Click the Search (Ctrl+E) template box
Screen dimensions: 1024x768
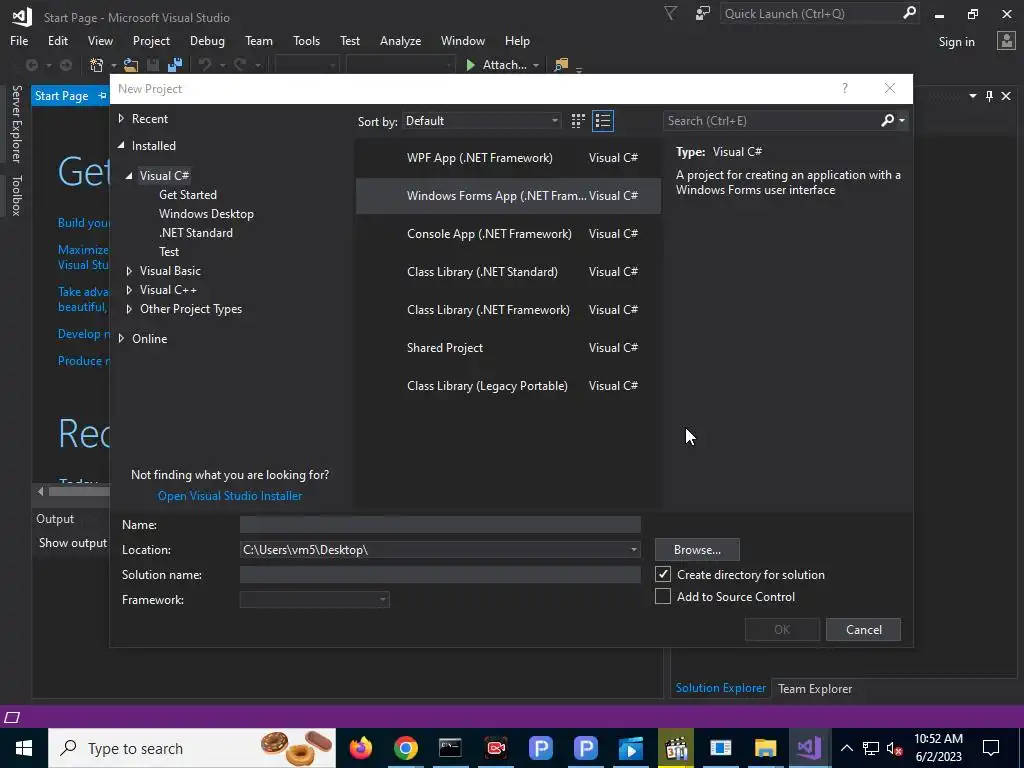[x=773, y=121]
